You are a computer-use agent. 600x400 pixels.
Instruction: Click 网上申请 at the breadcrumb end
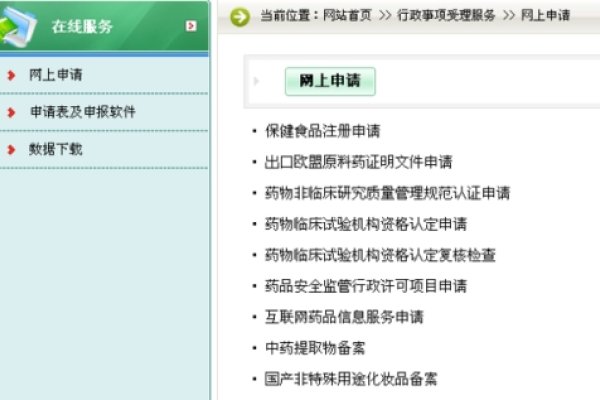546,15
